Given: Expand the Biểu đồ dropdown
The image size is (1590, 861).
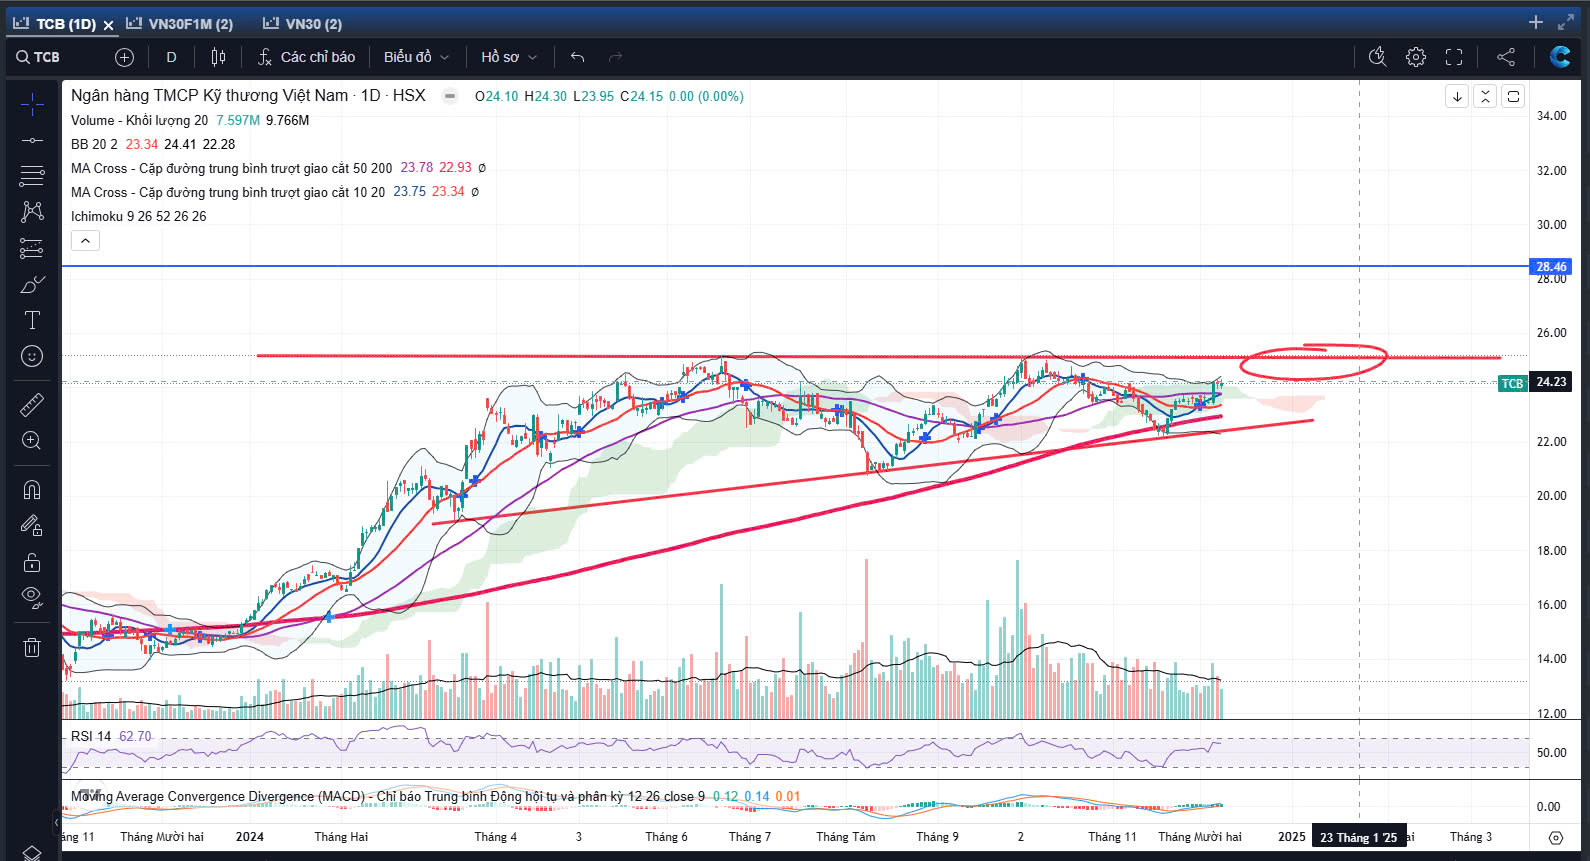Looking at the screenshot, I should (x=416, y=57).
